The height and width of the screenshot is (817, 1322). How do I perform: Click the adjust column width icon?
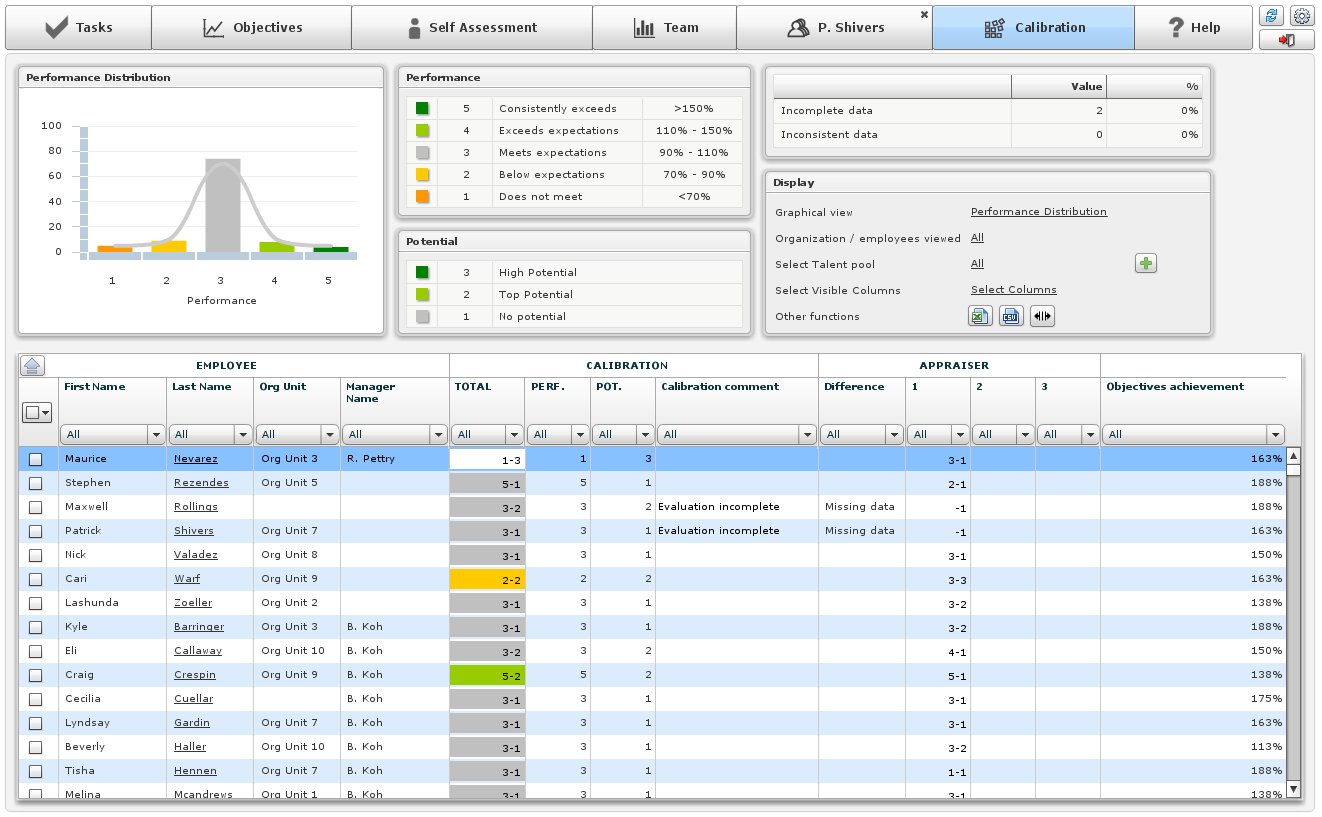(1043, 316)
